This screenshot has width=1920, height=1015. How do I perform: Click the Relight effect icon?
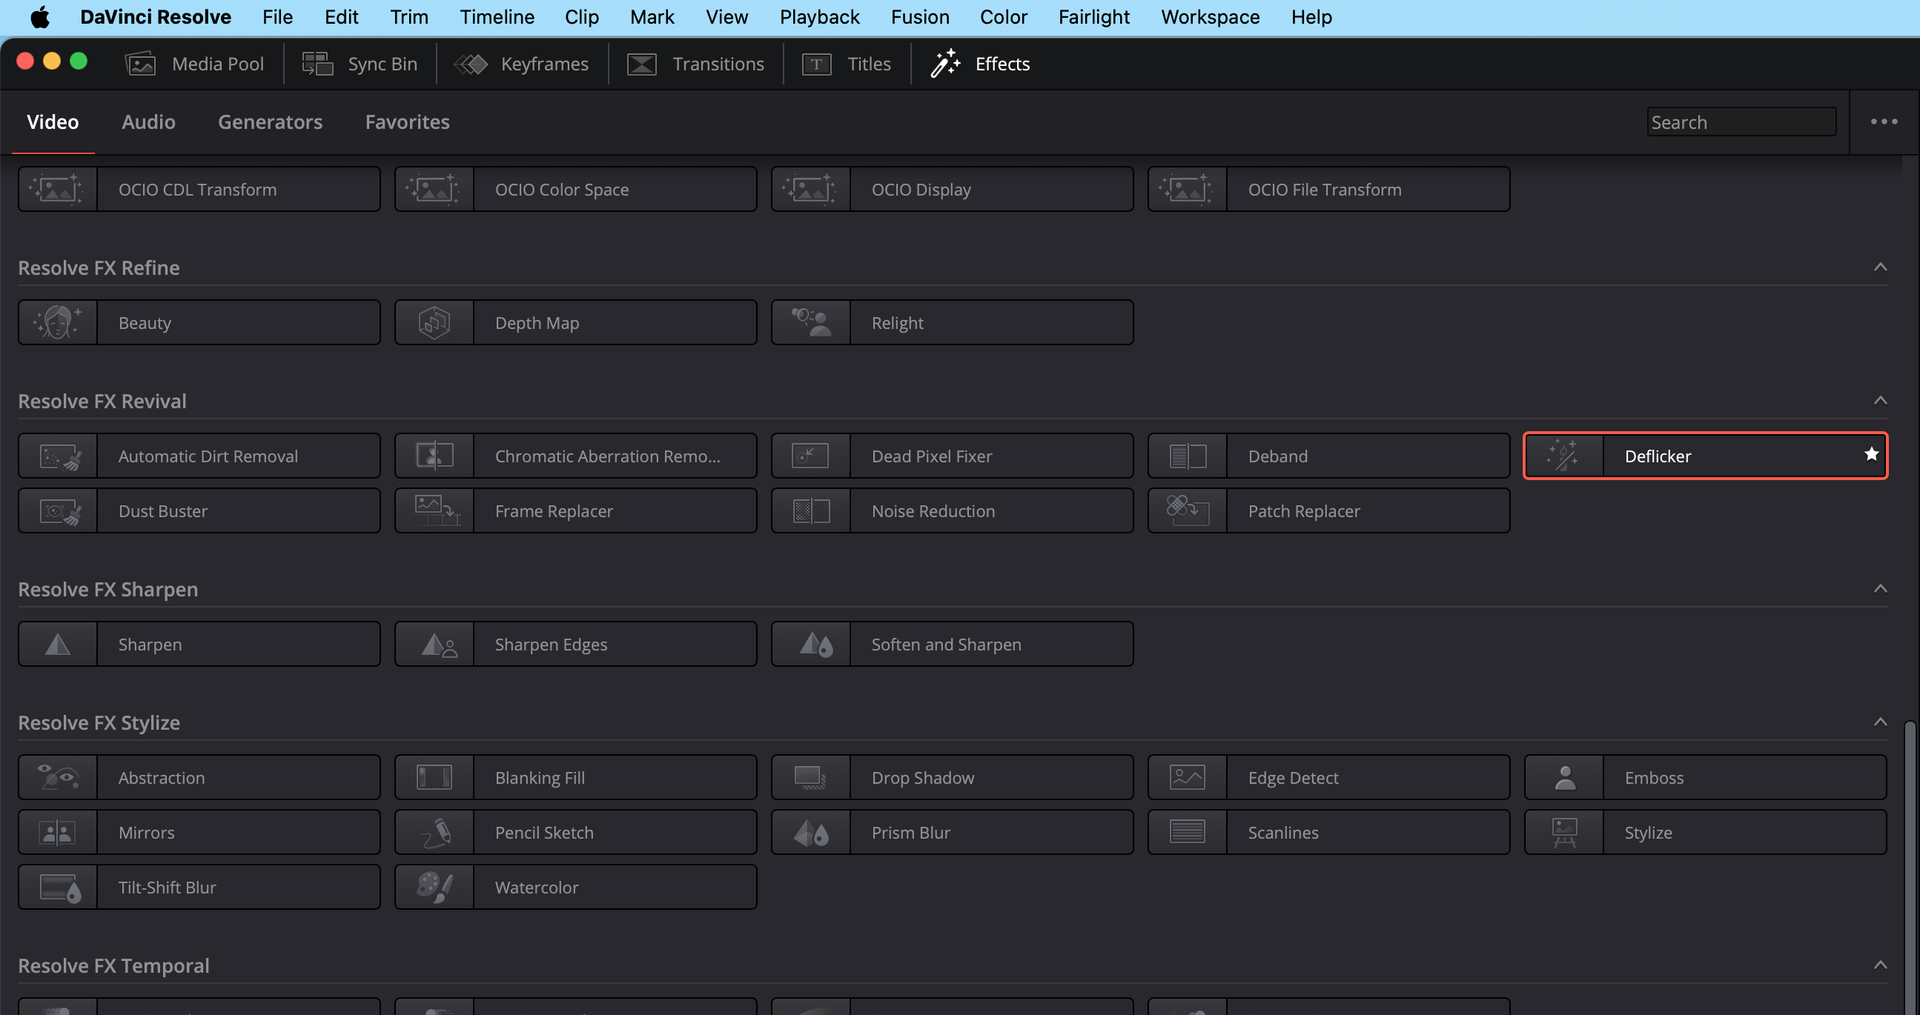(x=811, y=323)
